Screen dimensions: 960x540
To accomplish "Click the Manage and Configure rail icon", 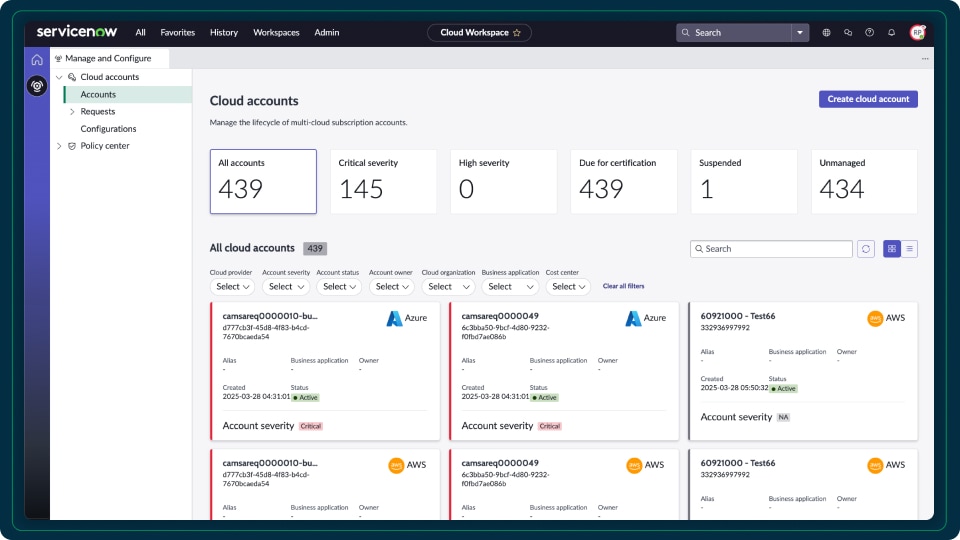I will click(x=37, y=86).
